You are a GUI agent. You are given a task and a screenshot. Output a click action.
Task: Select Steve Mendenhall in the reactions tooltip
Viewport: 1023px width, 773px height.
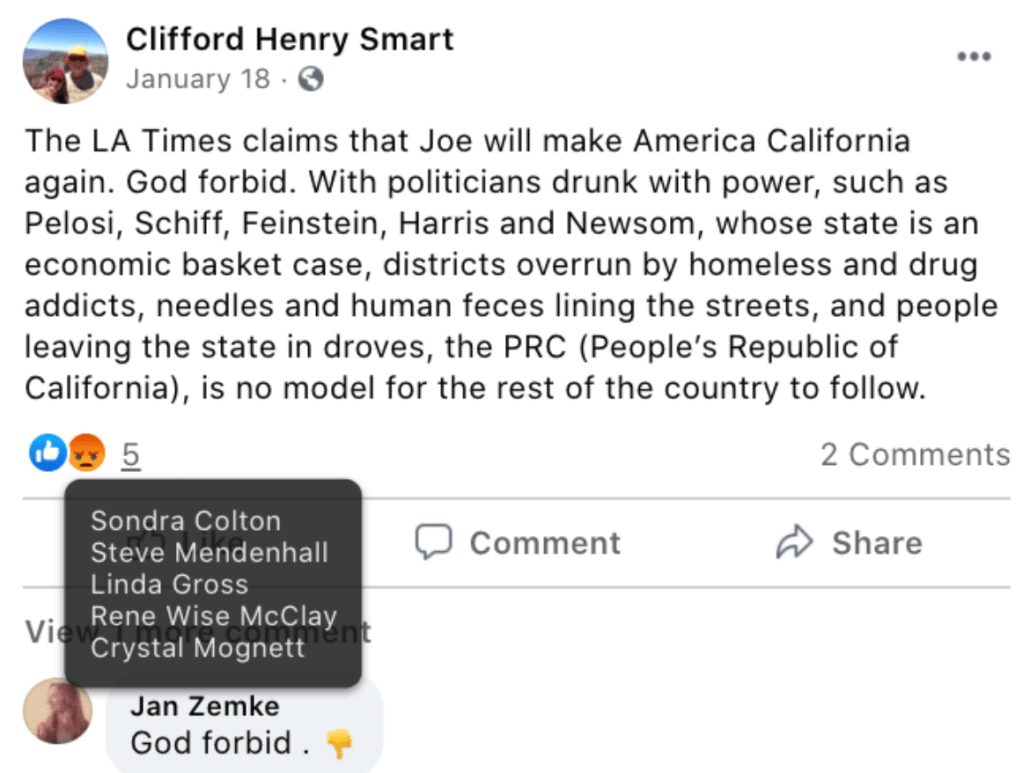209,552
